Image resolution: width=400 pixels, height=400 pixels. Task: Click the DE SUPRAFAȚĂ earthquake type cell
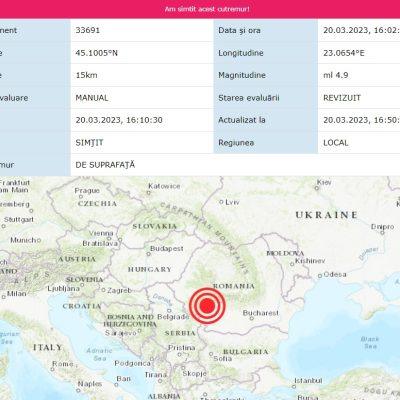click(235, 165)
